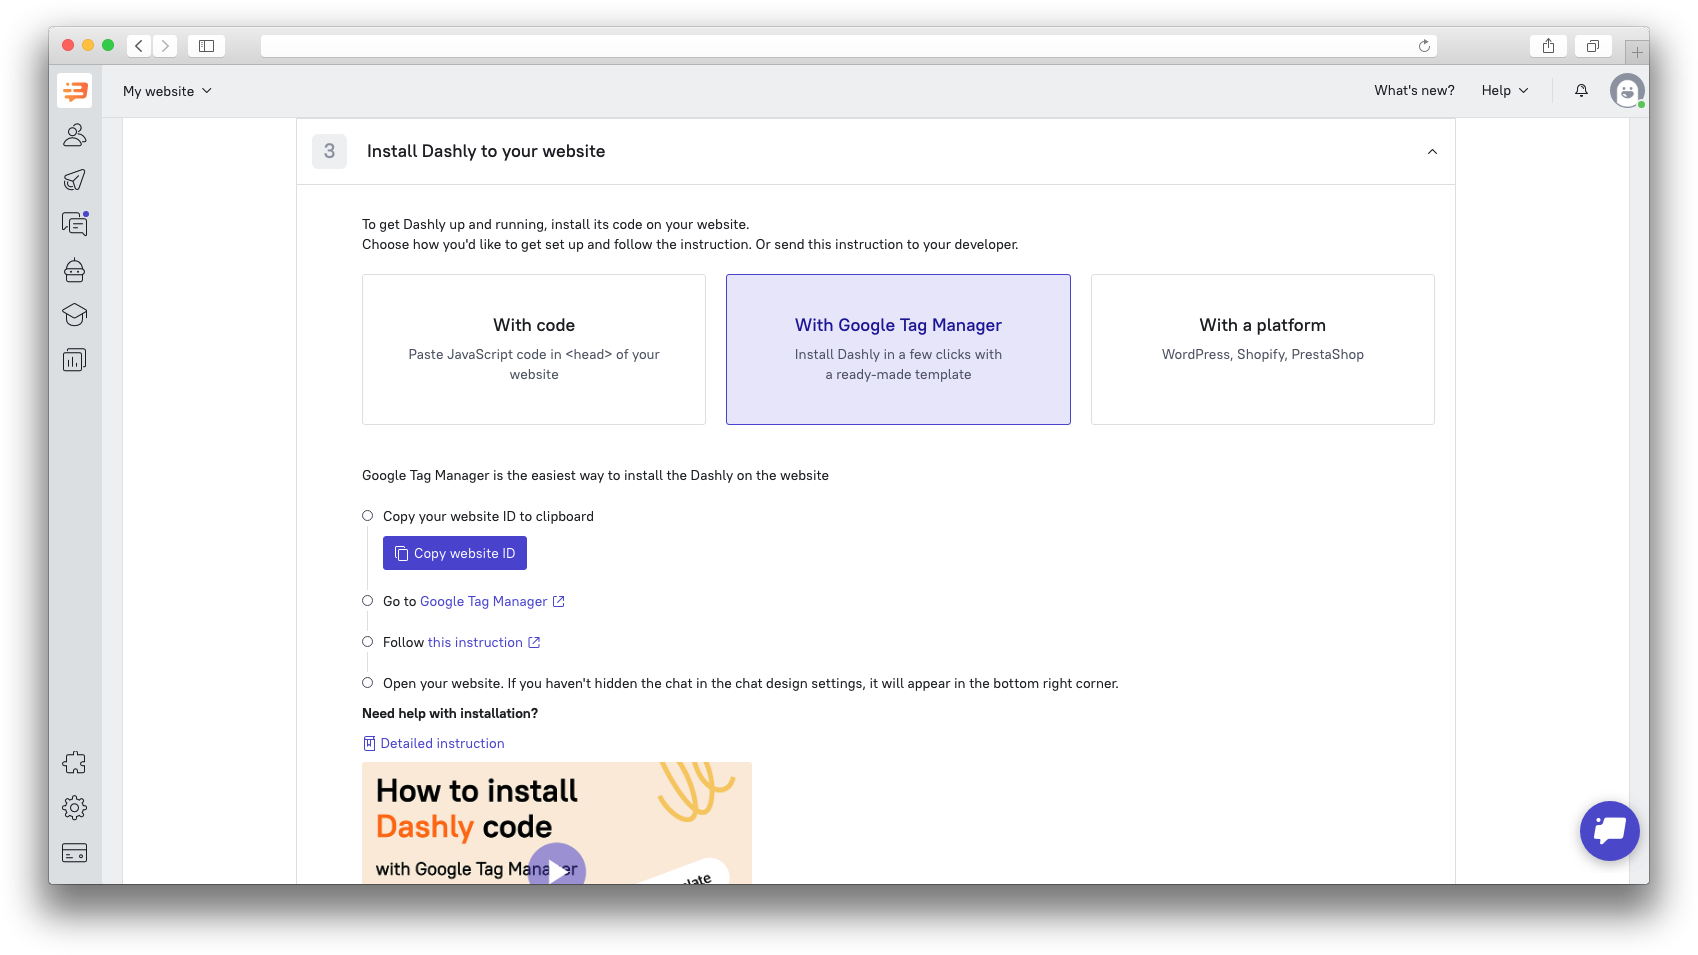
Task: Click the Dashly logo icon
Action: pyautogui.click(x=75, y=91)
